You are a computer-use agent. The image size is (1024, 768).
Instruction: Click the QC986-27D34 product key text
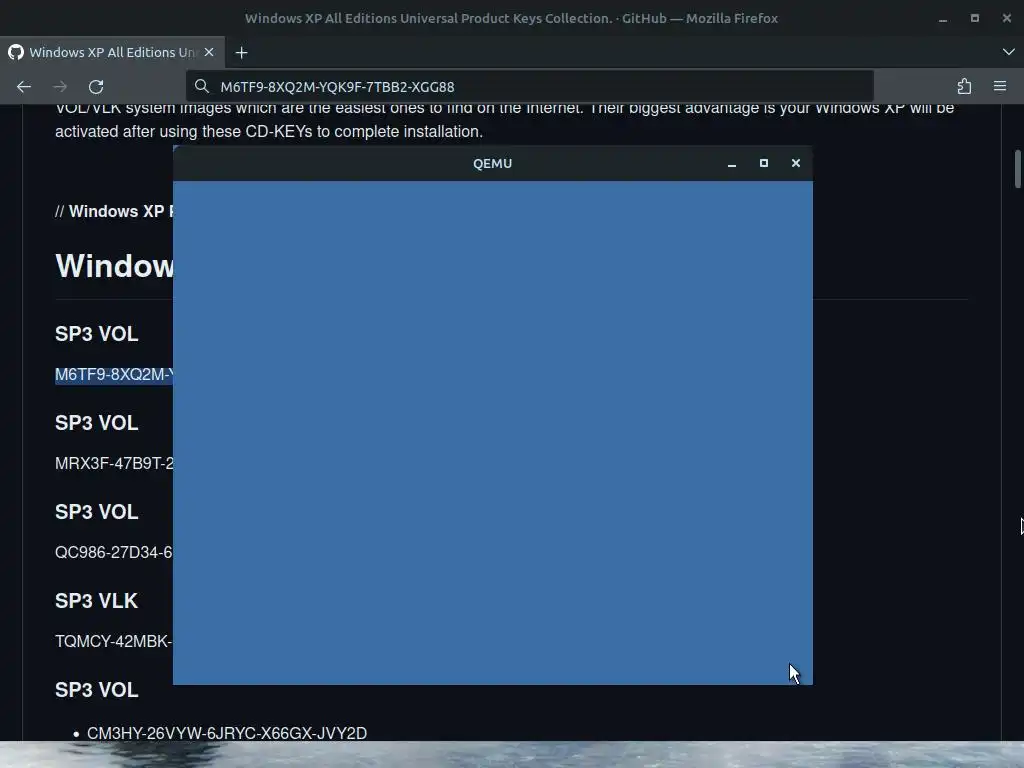[114, 552]
